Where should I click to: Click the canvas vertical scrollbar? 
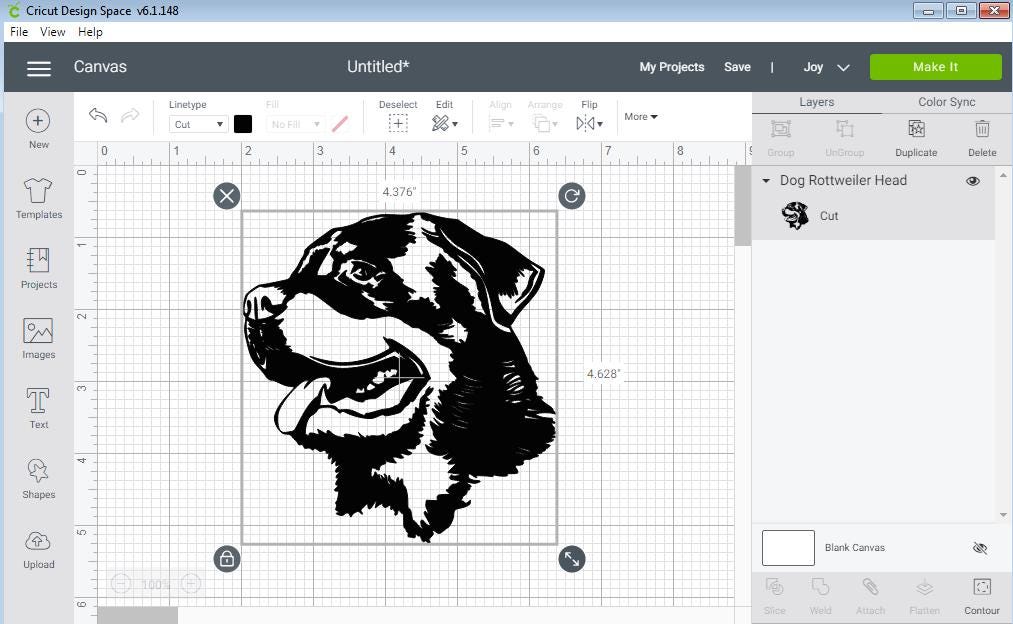pos(742,205)
